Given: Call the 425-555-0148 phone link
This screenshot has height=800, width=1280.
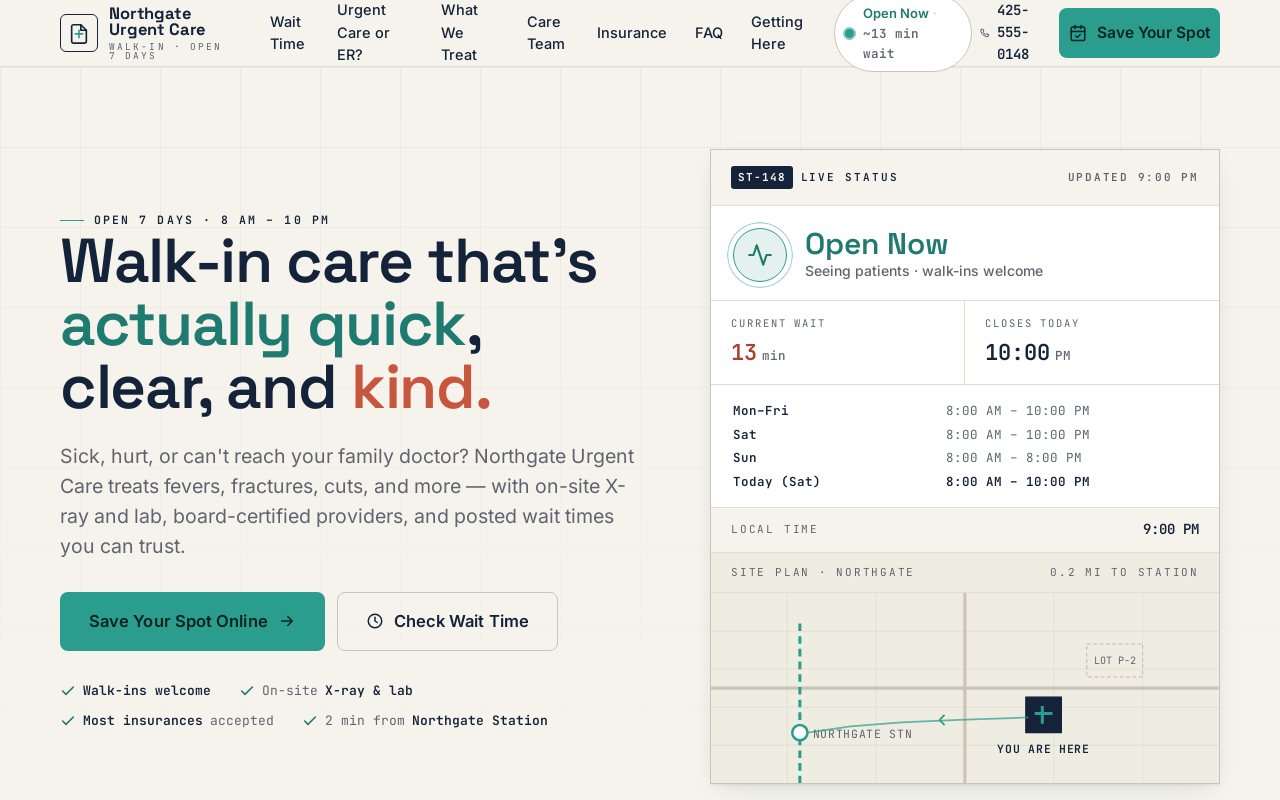Looking at the screenshot, I should (x=1005, y=33).
